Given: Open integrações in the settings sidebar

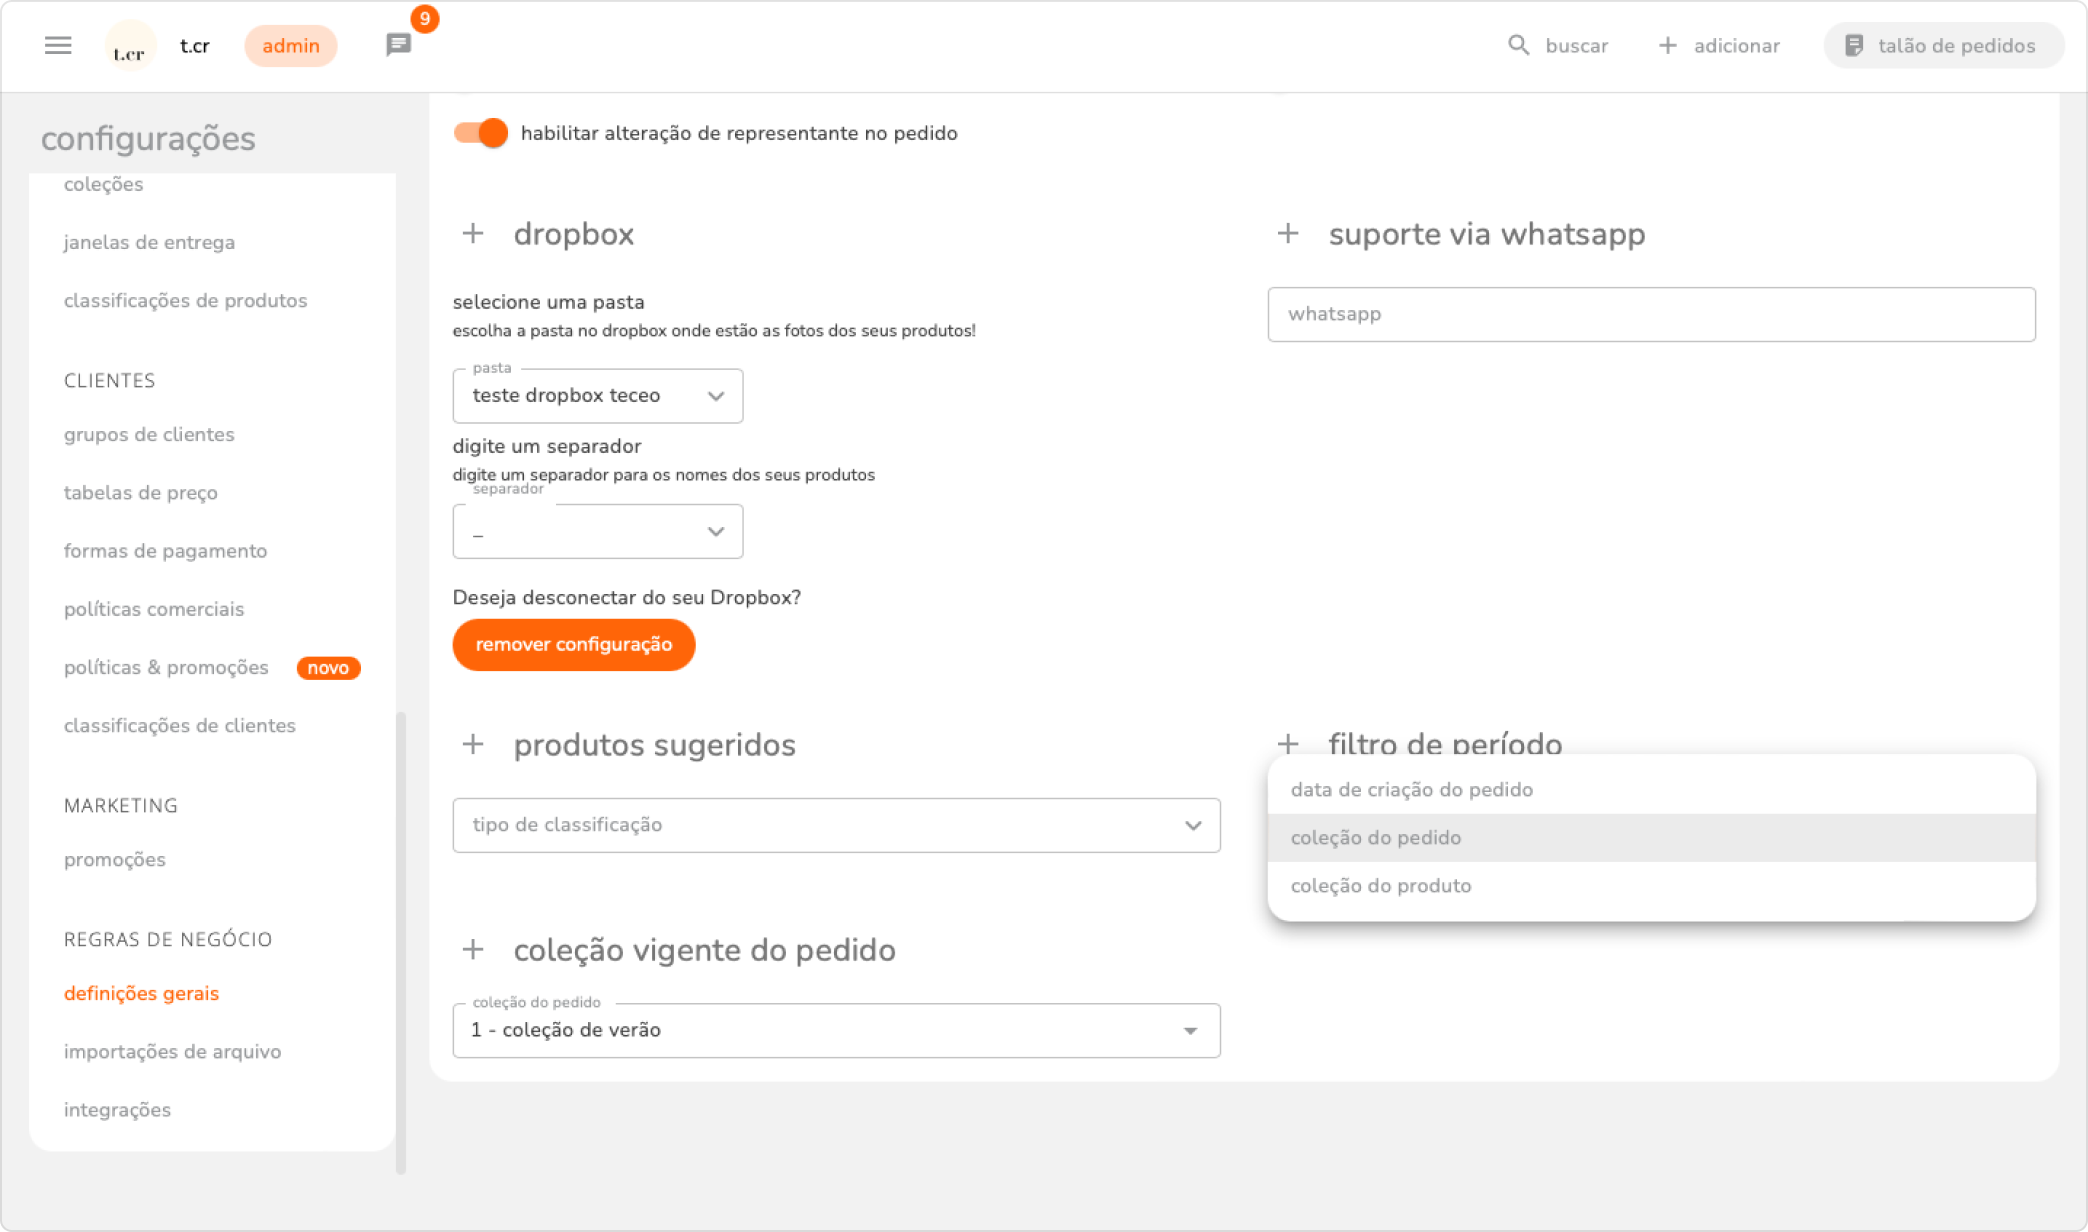Looking at the screenshot, I should click(117, 1110).
